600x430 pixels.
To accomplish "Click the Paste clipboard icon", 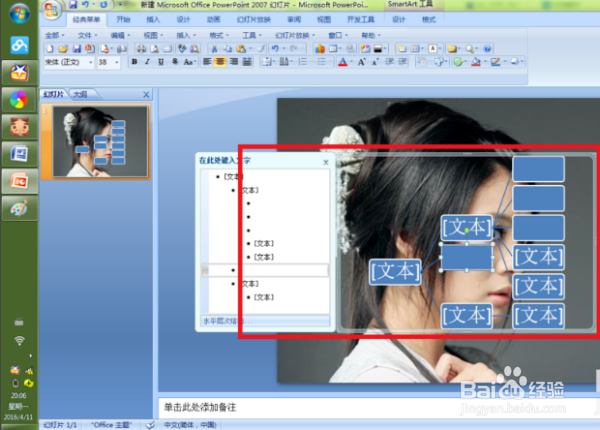I will (241, 49).
